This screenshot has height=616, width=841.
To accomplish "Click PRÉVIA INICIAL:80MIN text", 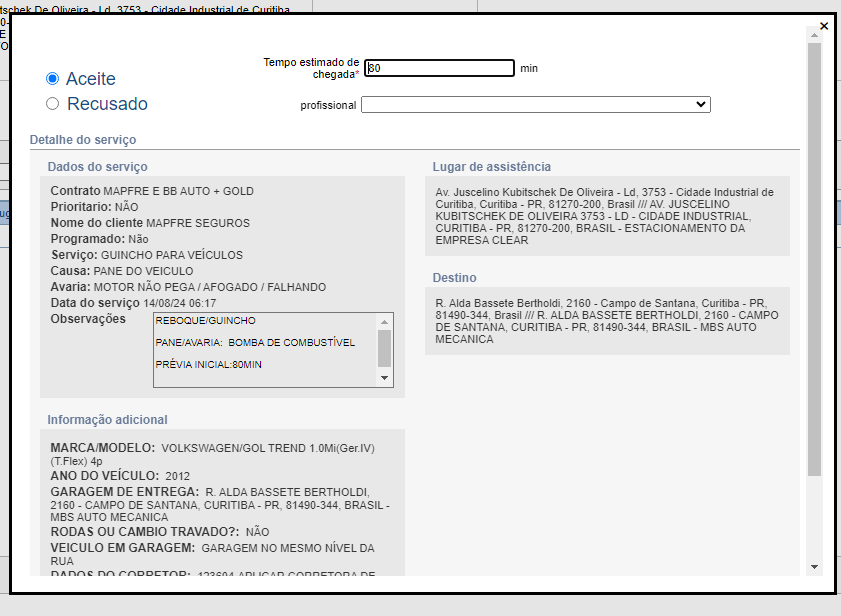I will pyautogui.click(x=209, y=364).
